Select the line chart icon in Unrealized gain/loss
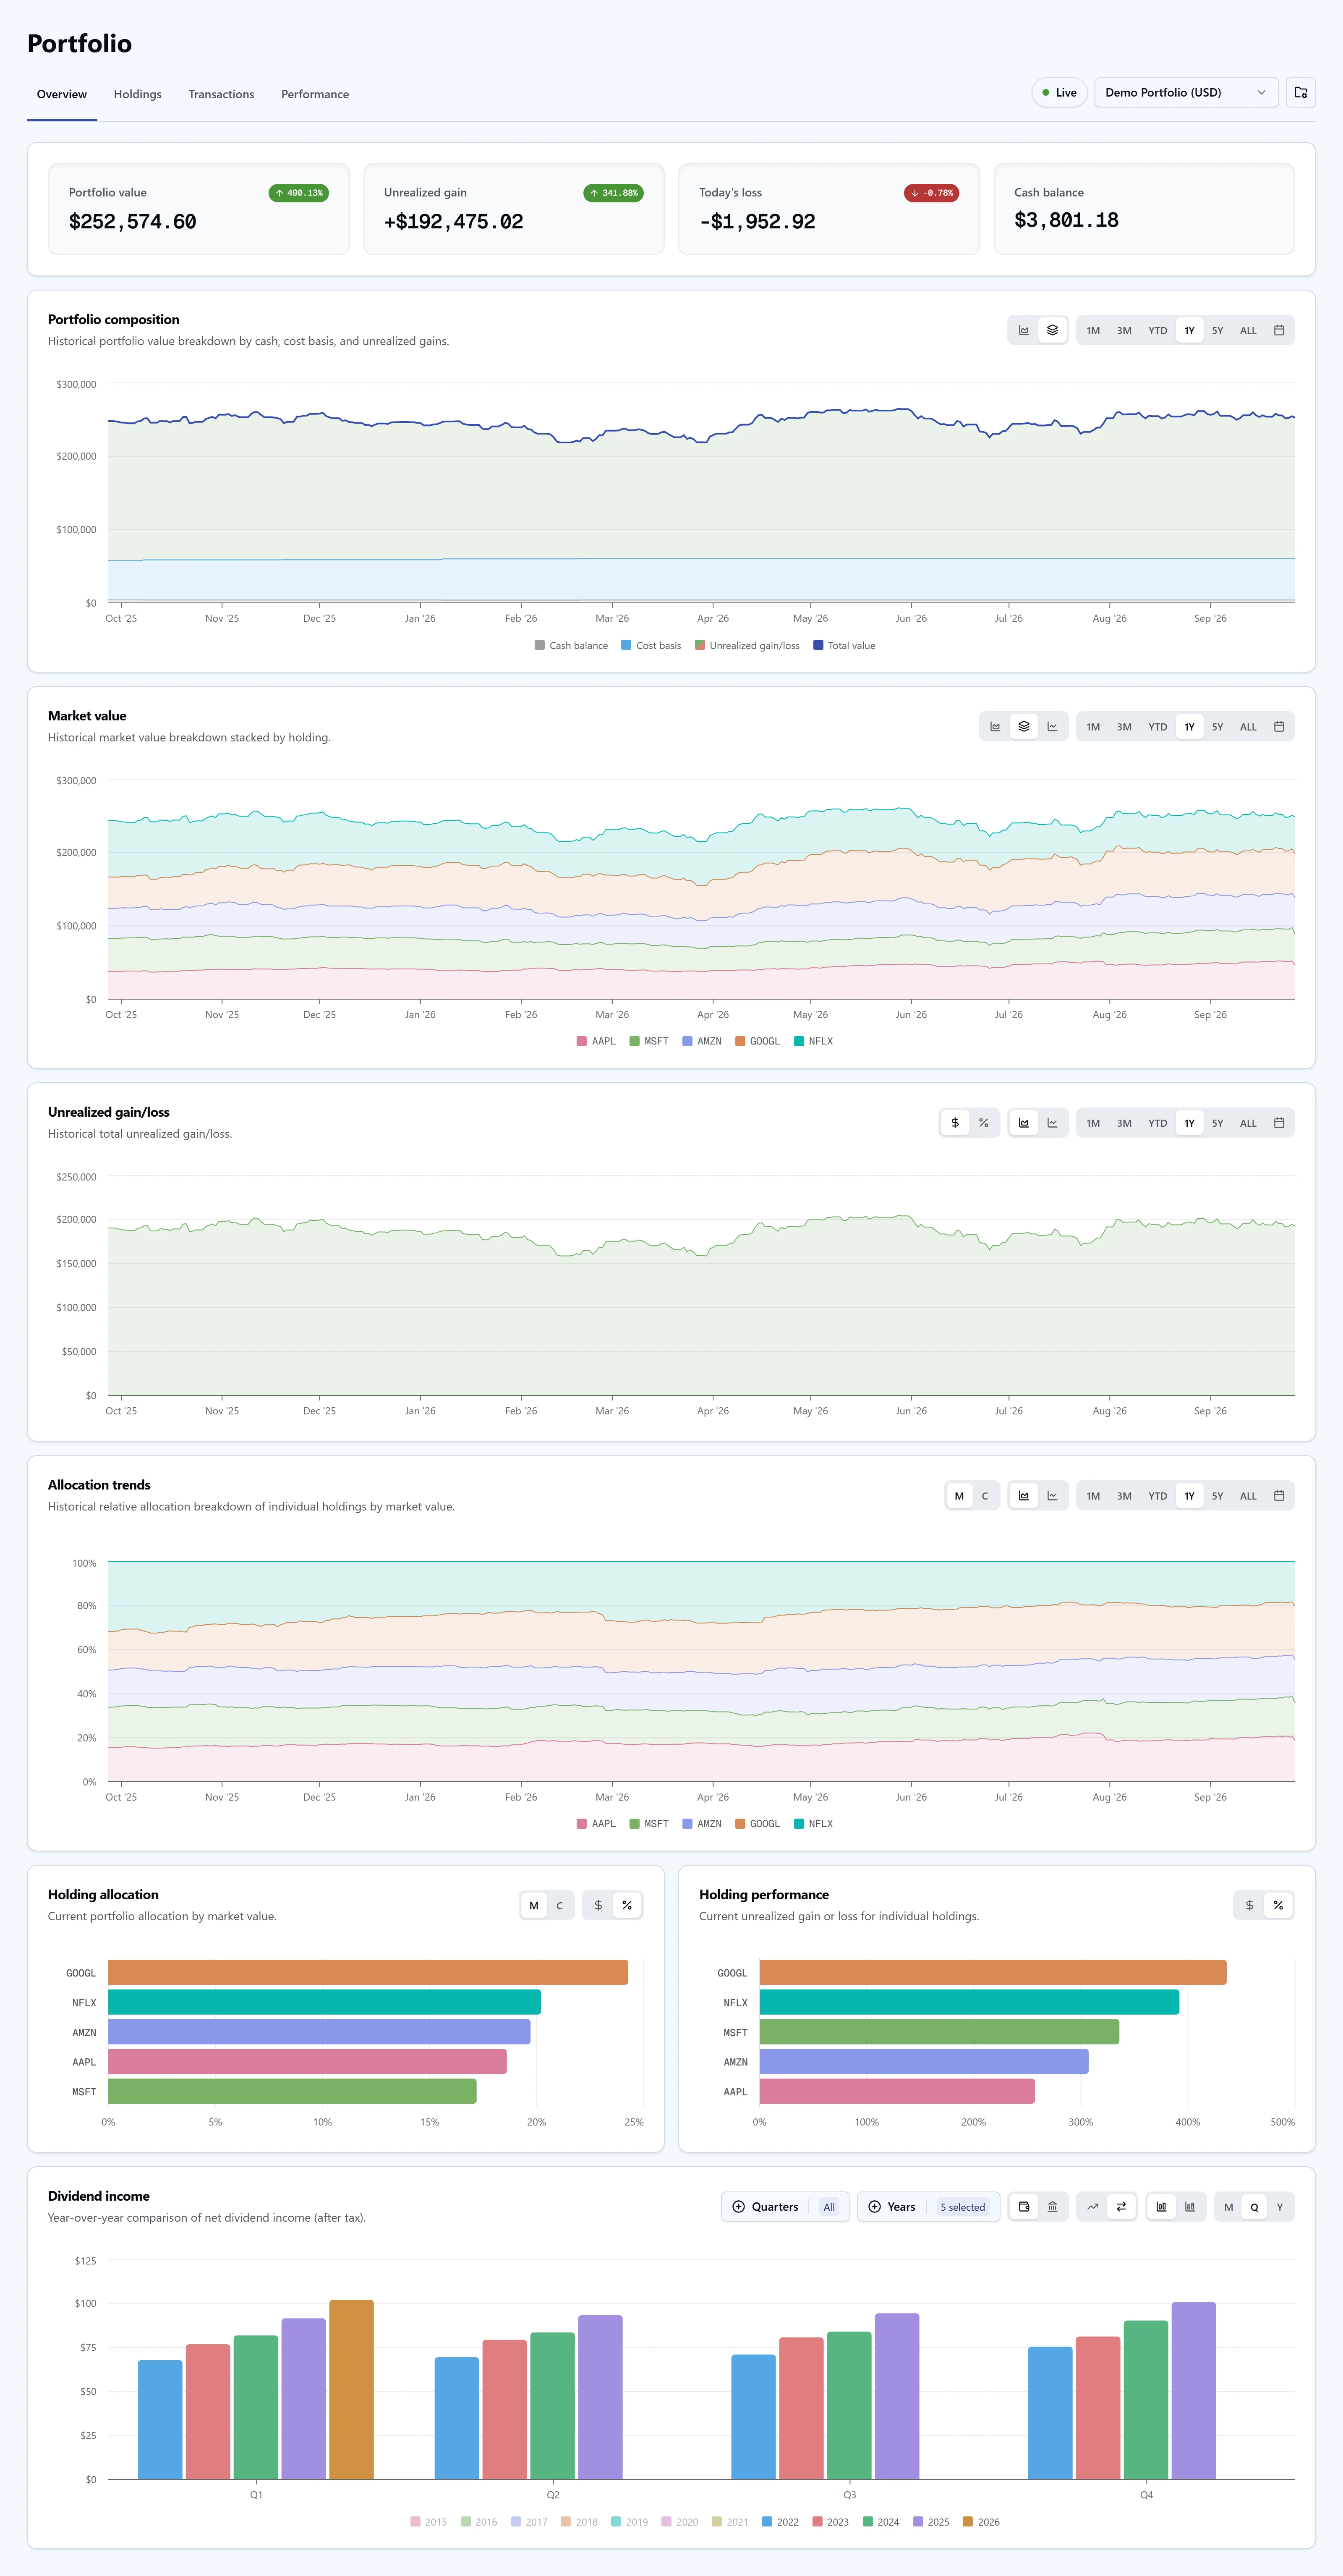This screenshot has height=2576, width=1343. (1052, 1123)
